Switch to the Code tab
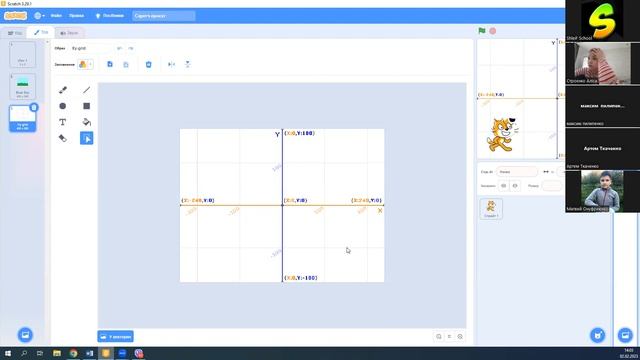The image size is (640, 360). 15,33
